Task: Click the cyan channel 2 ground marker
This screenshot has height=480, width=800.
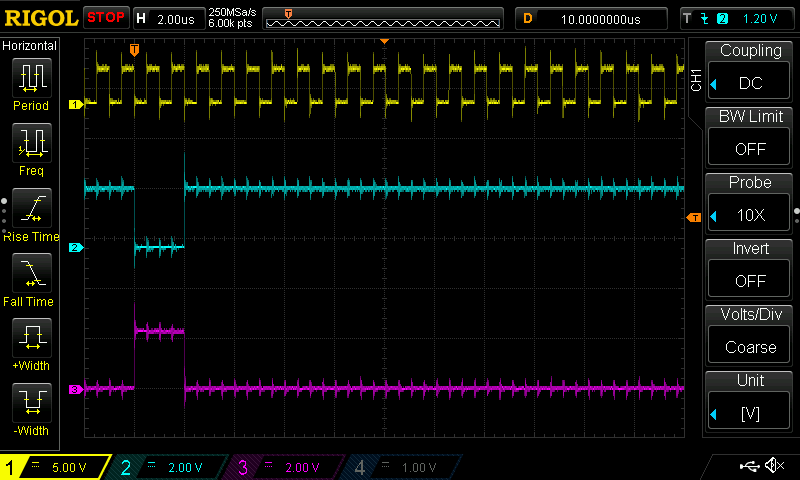Action: coord(76,247)
